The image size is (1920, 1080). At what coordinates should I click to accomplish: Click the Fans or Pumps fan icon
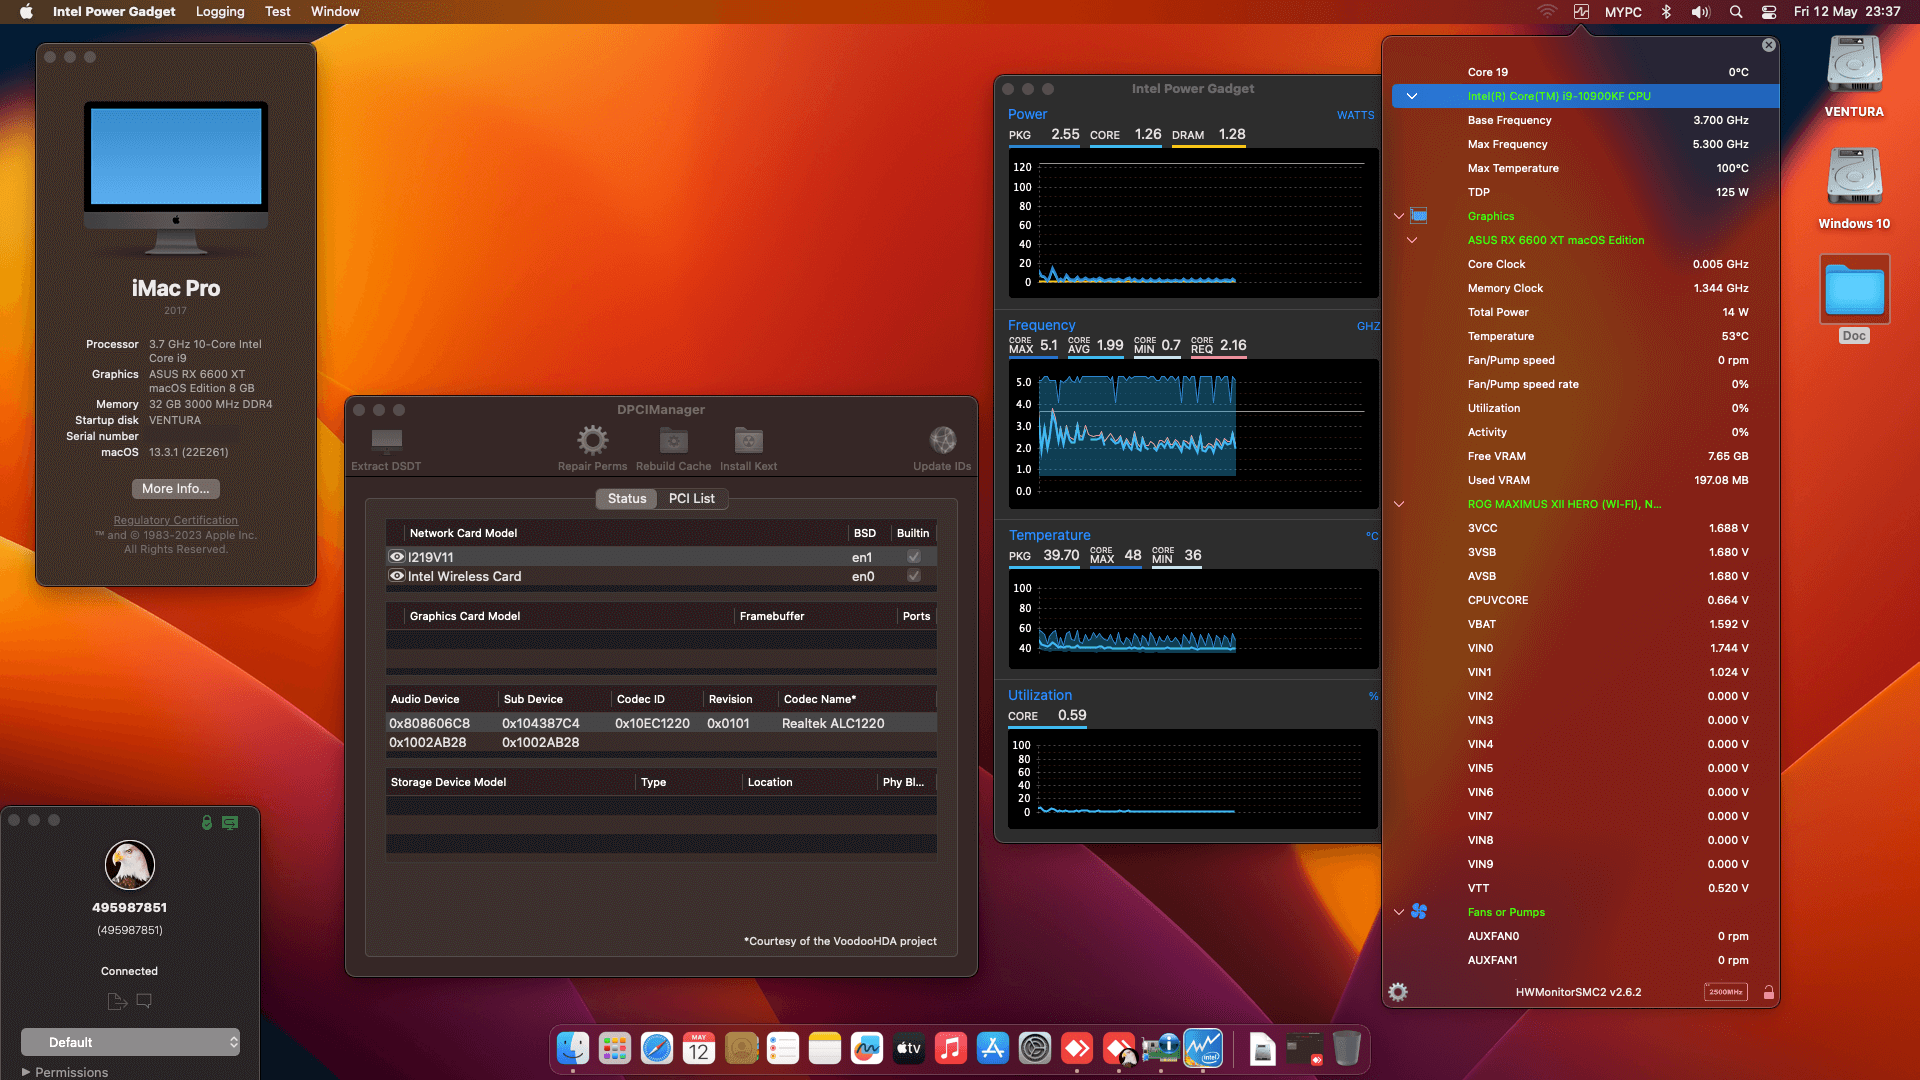tap(1419, 911)
